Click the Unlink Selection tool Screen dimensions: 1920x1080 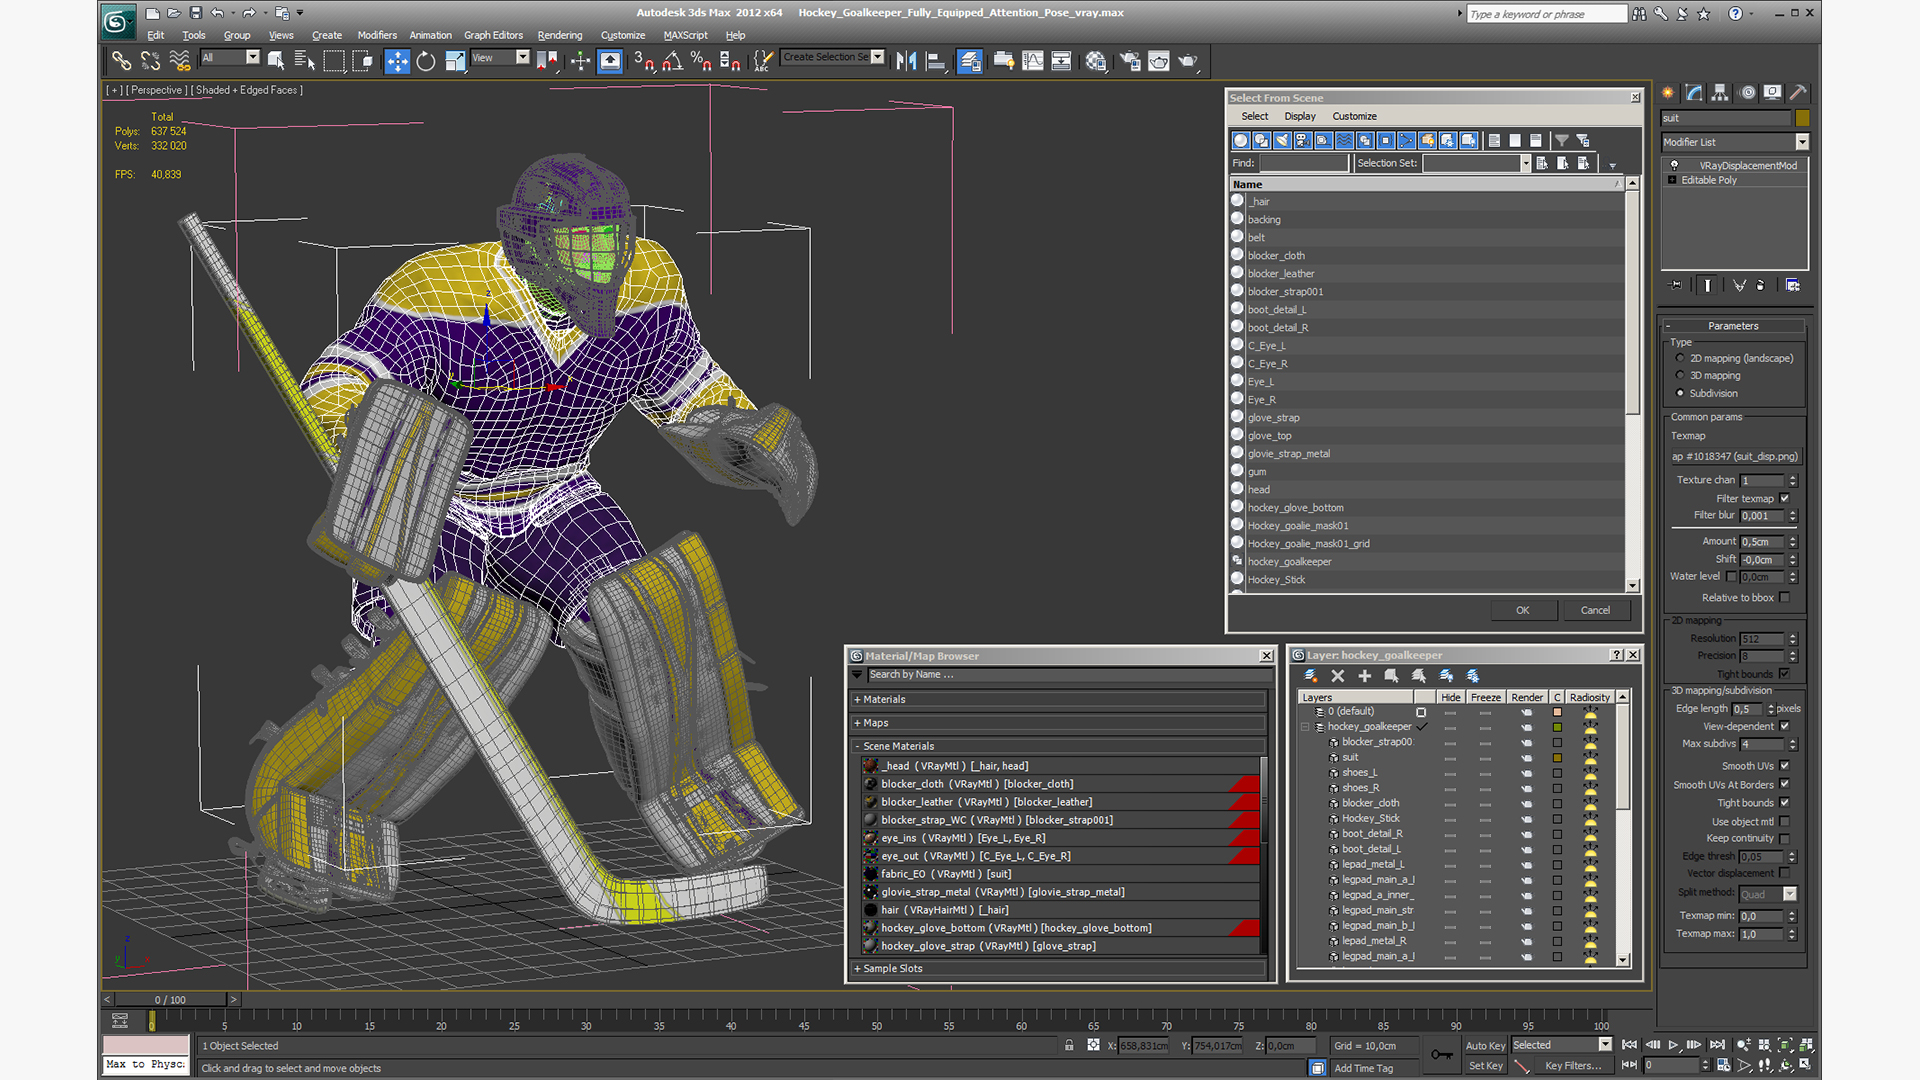(x=150, y=61)
